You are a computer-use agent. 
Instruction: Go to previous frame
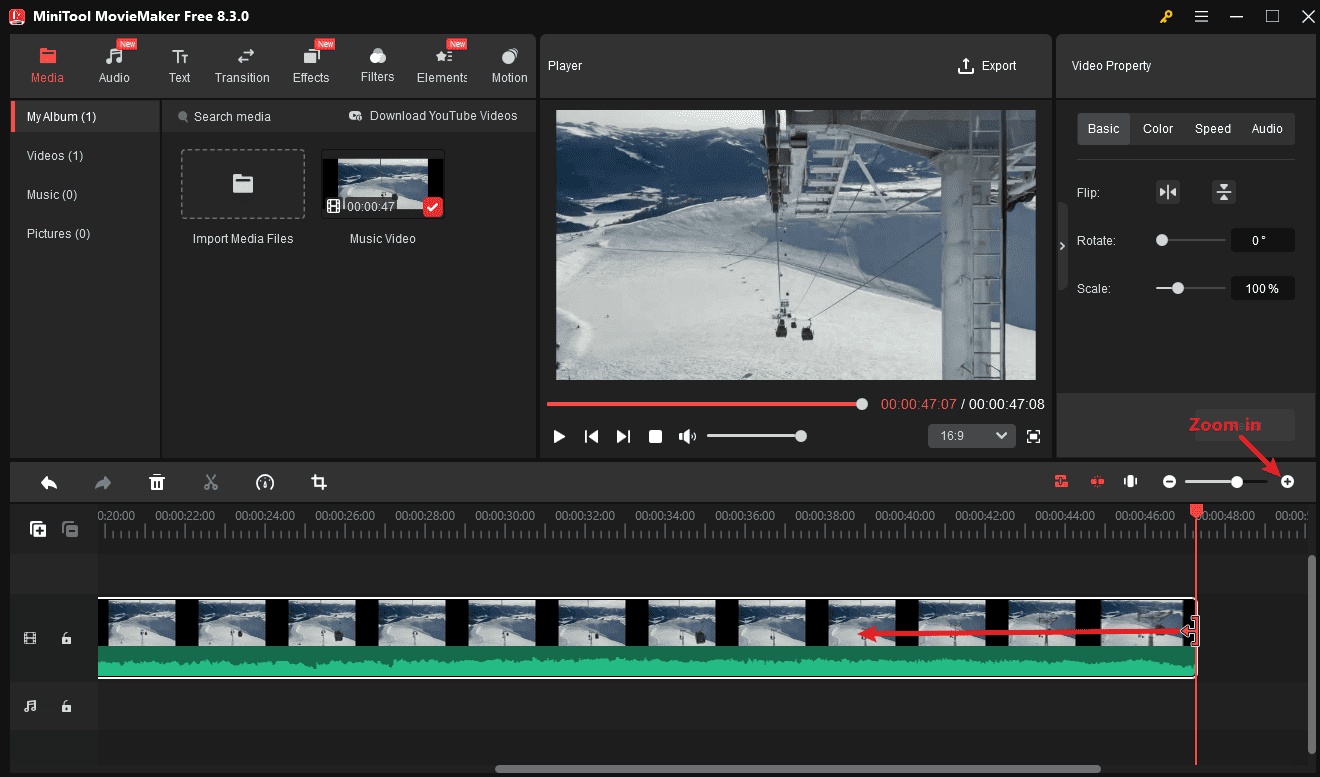pyautogui.click(x=591, y=437)
